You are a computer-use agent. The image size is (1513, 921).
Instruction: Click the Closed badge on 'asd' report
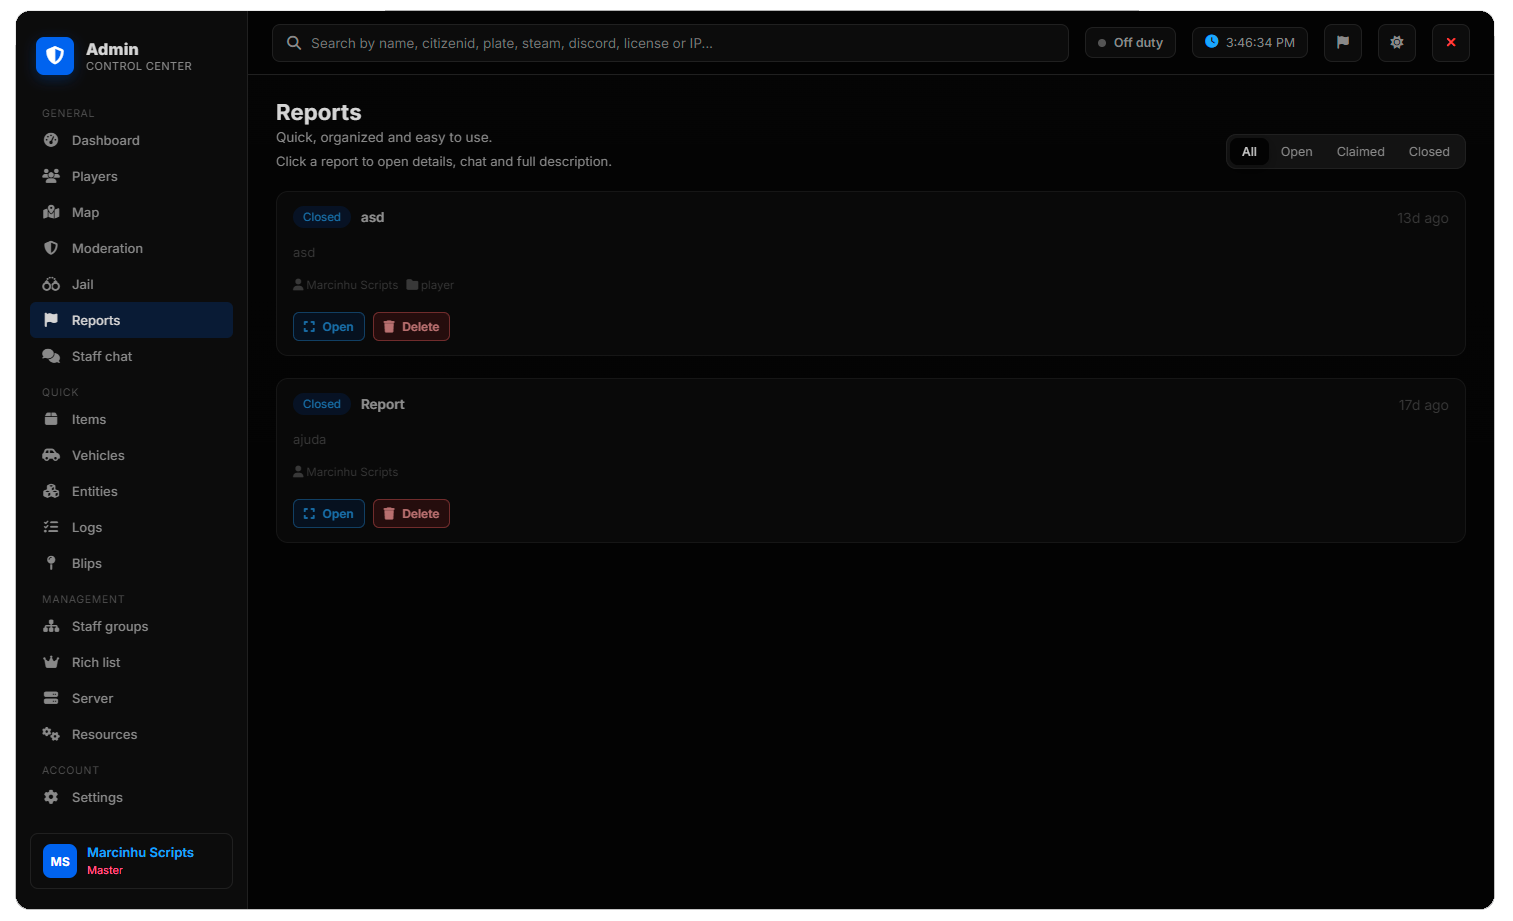(x=322, y=217)
